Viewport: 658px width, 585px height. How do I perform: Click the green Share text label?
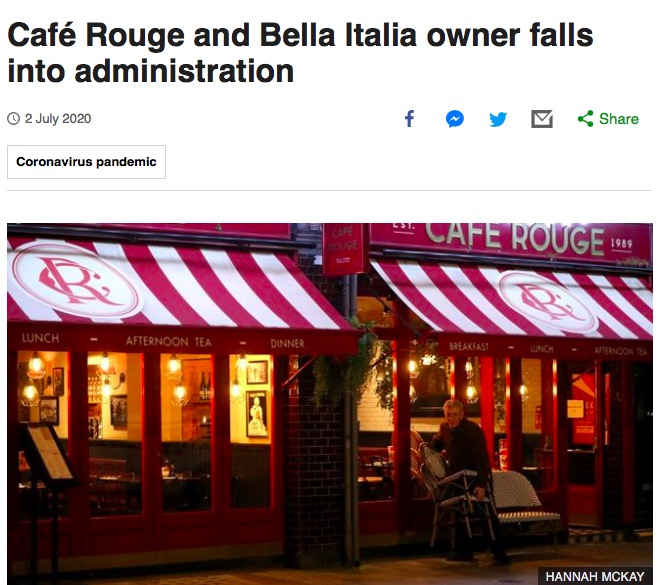coord(619,119)
